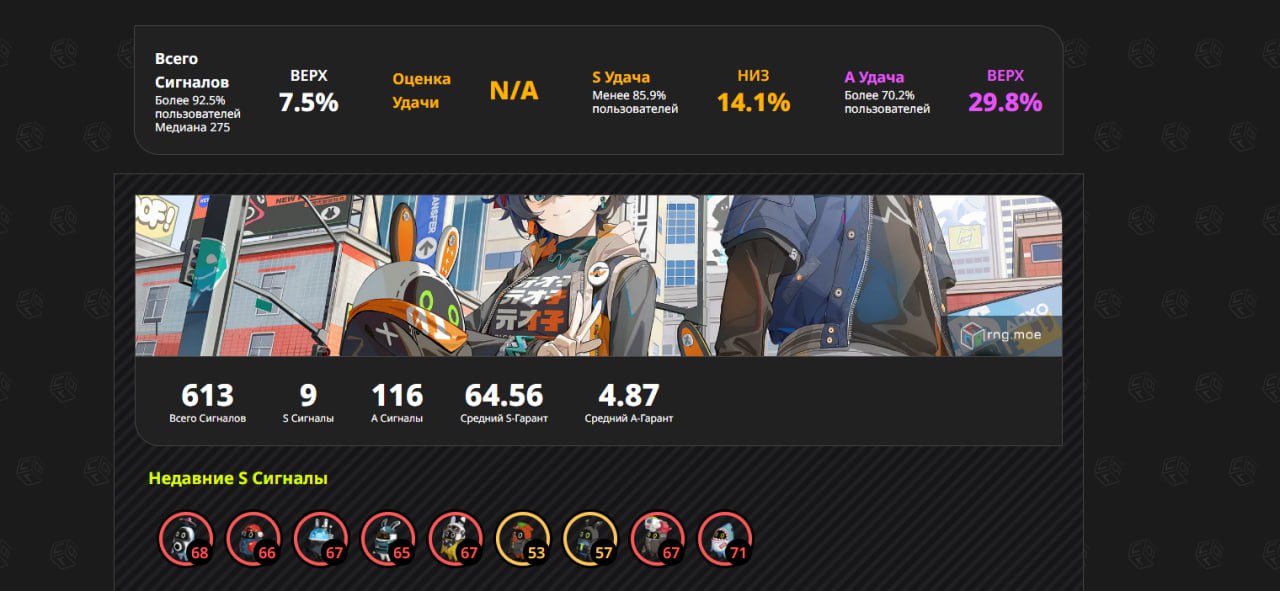The image size is (1280, 591).
Task: Select the yellow-raincoat Bangboo showing 67
Action: click(456, 539)
